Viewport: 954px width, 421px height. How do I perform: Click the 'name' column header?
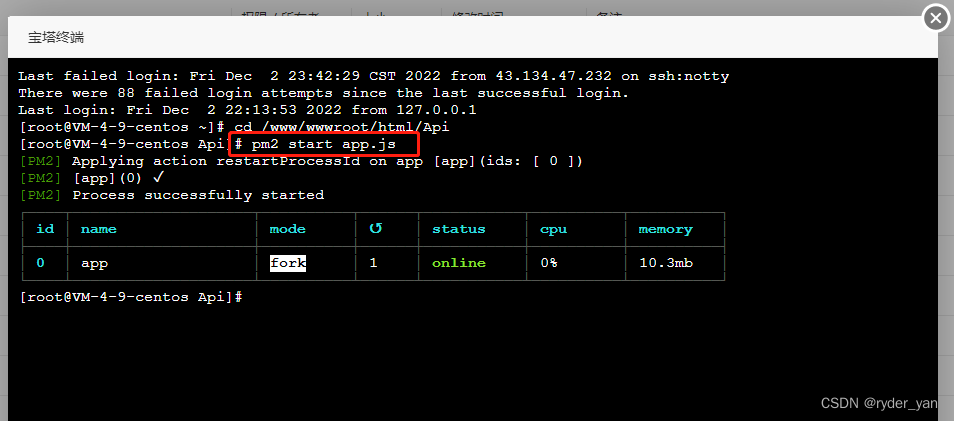(x=99, y=229)
